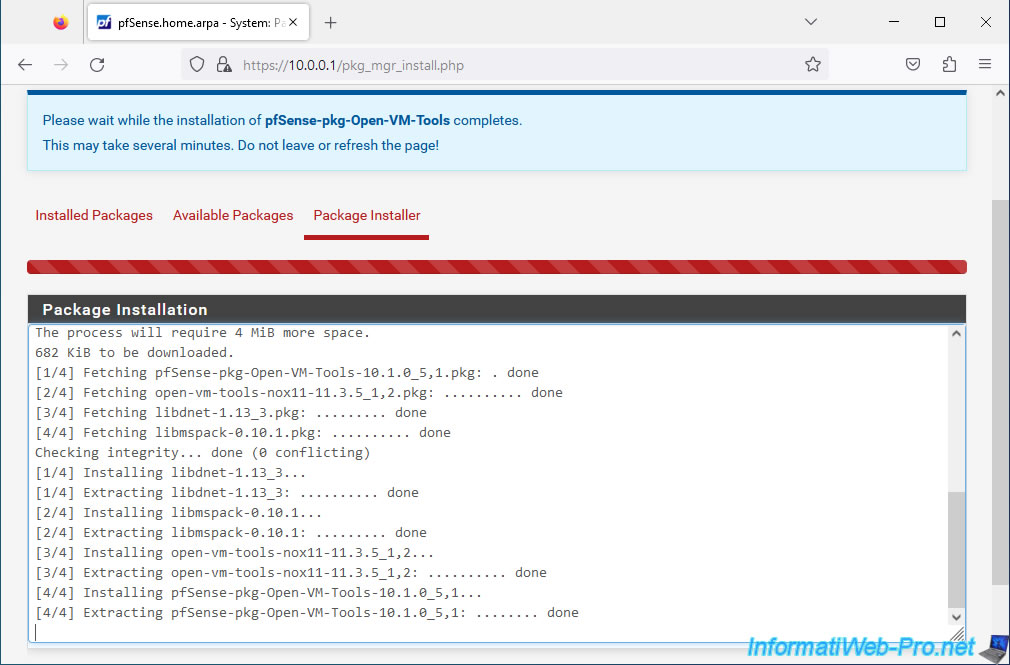Close the pfSense.home.arpa browser tab

[x=293, y=23]
